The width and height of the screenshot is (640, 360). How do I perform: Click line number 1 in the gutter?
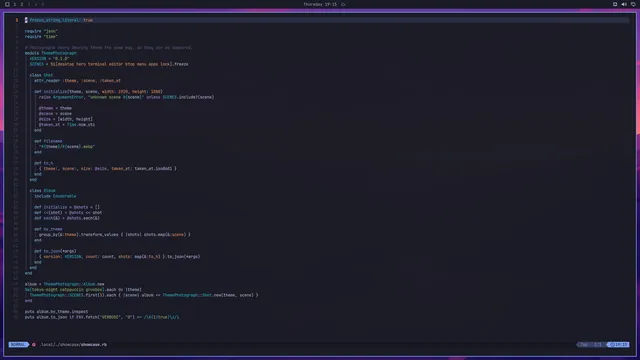point(17,20)
